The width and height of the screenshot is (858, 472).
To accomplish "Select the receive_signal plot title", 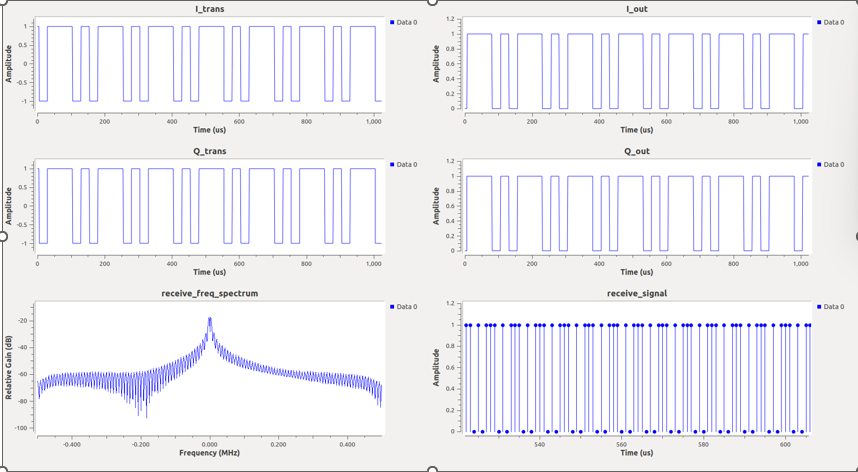I will [636, 293].
